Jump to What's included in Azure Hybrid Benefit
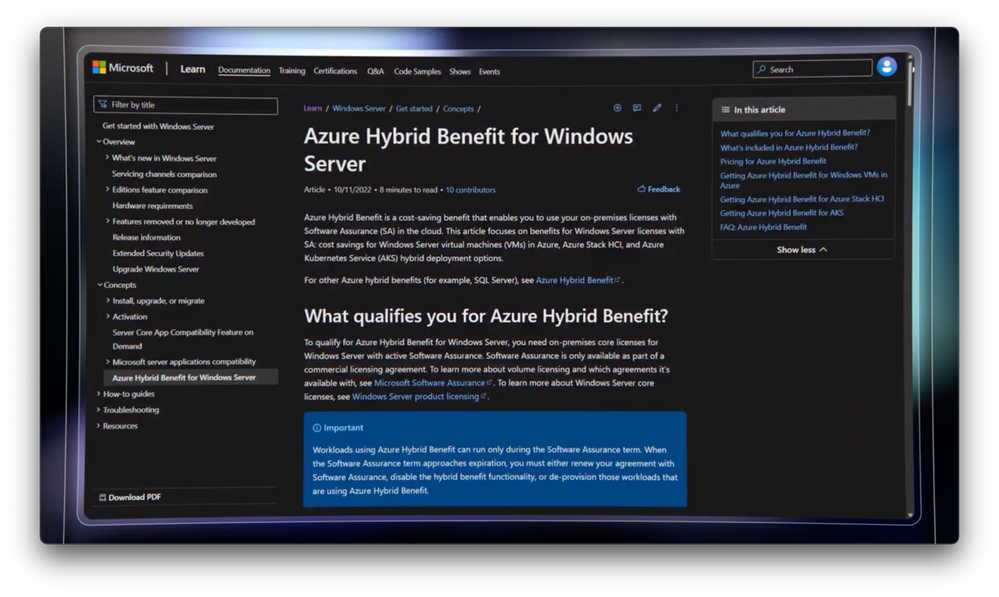999x597 pixels. (789, 147)
